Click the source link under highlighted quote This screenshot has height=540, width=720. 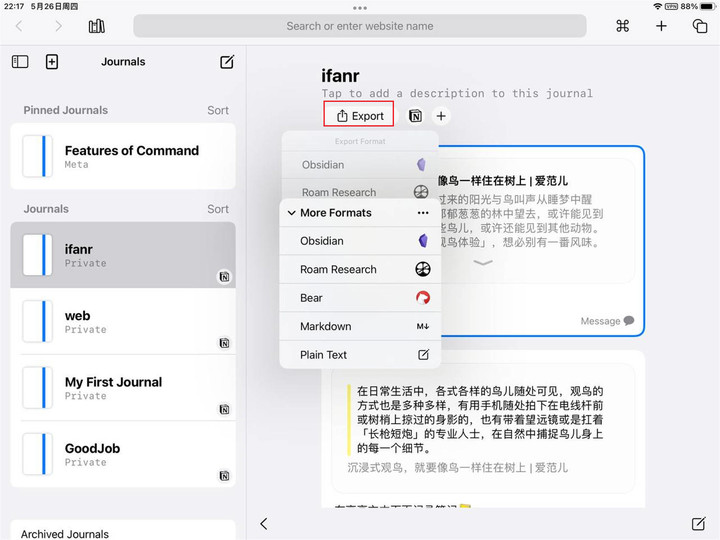[457, 467]
